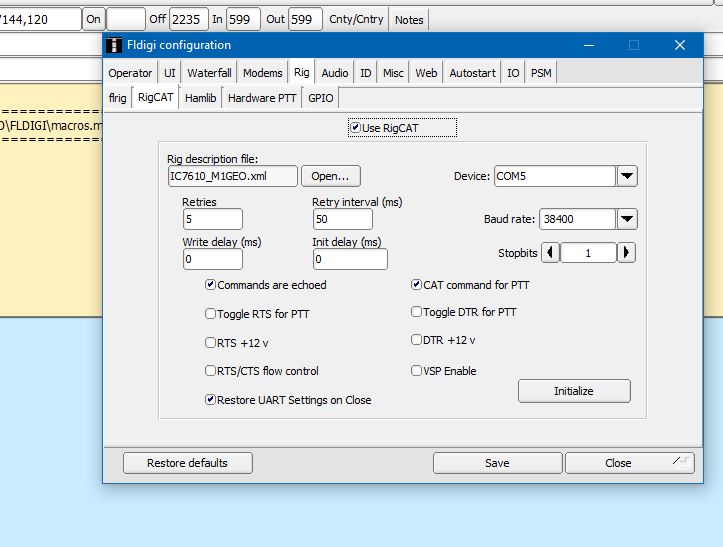The height and width of the screenshot is (547, 723).
Task: Increase Stopbits with the right arrow
Action: [x=626, y=253]
